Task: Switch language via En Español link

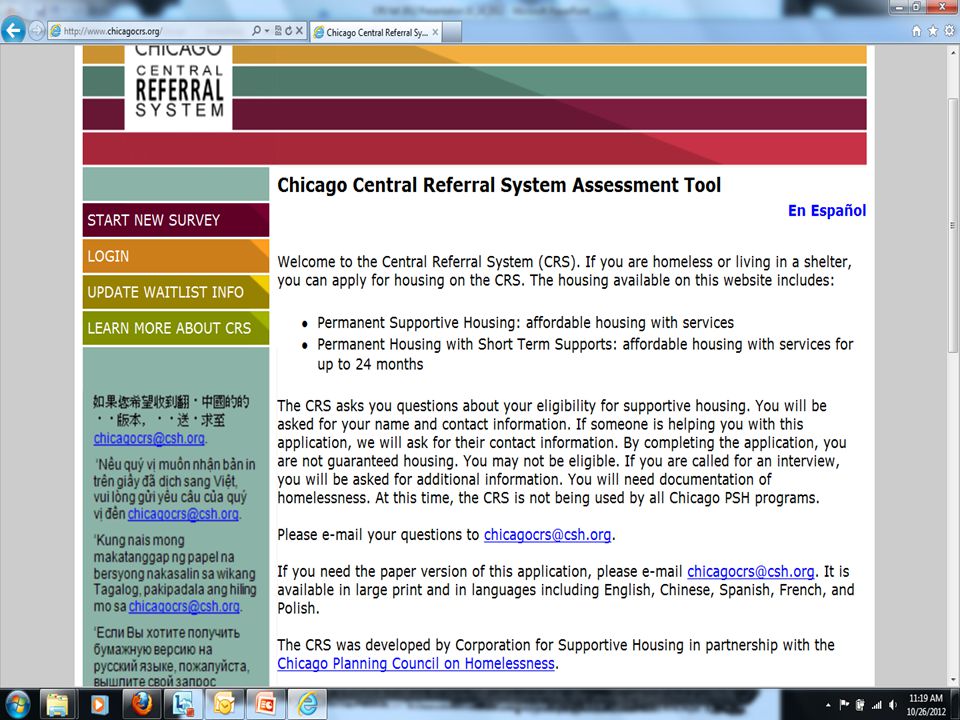Action: 827,211
